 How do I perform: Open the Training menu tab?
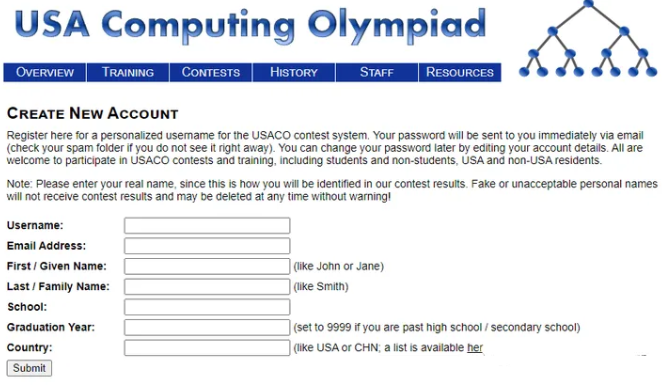[128, 72]
